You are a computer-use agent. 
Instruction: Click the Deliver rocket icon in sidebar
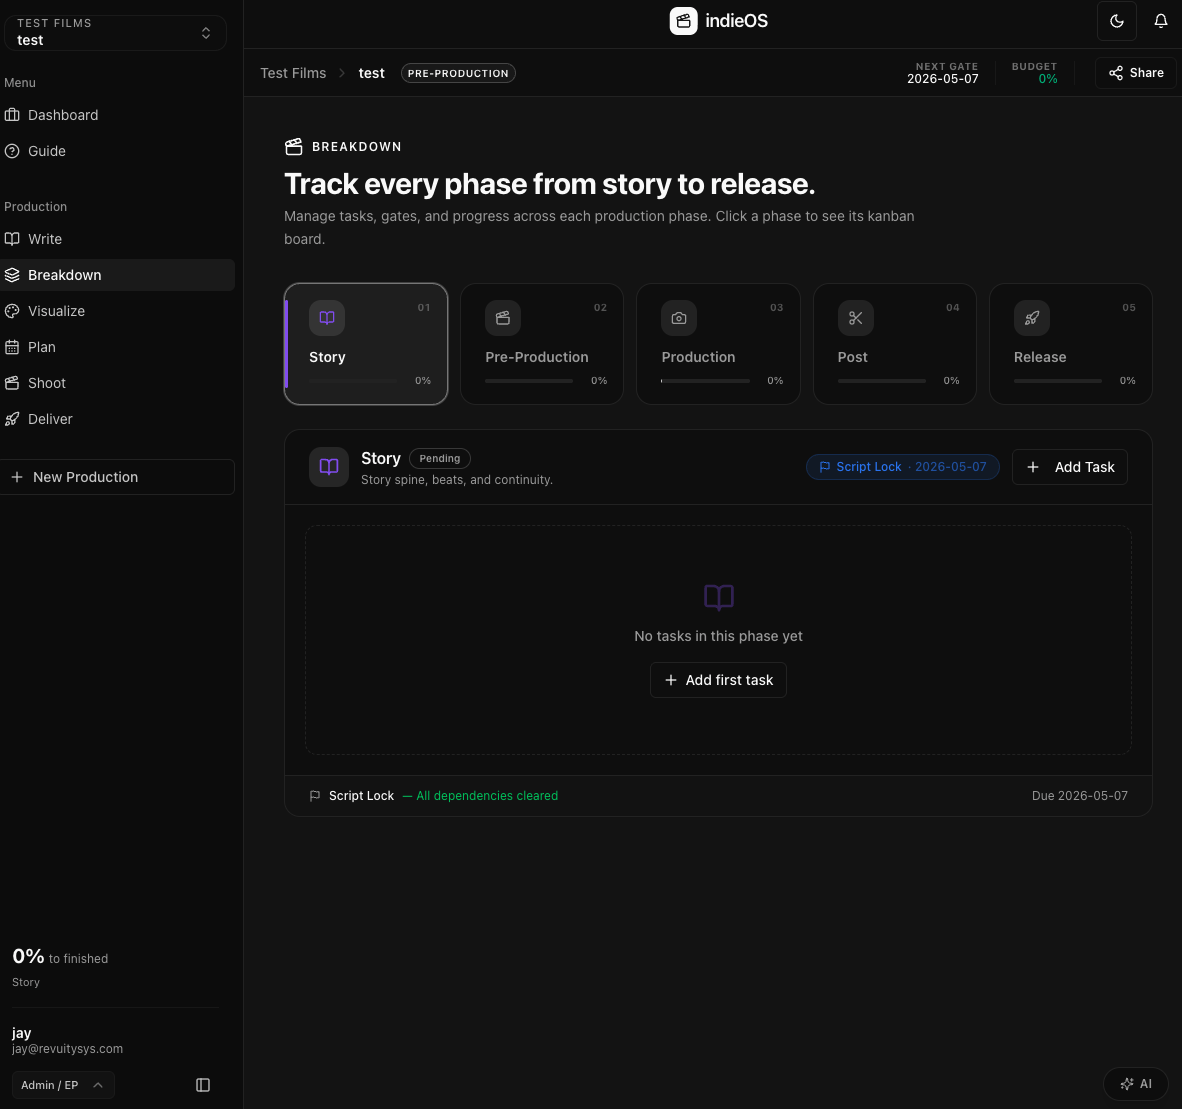(12, 419)
